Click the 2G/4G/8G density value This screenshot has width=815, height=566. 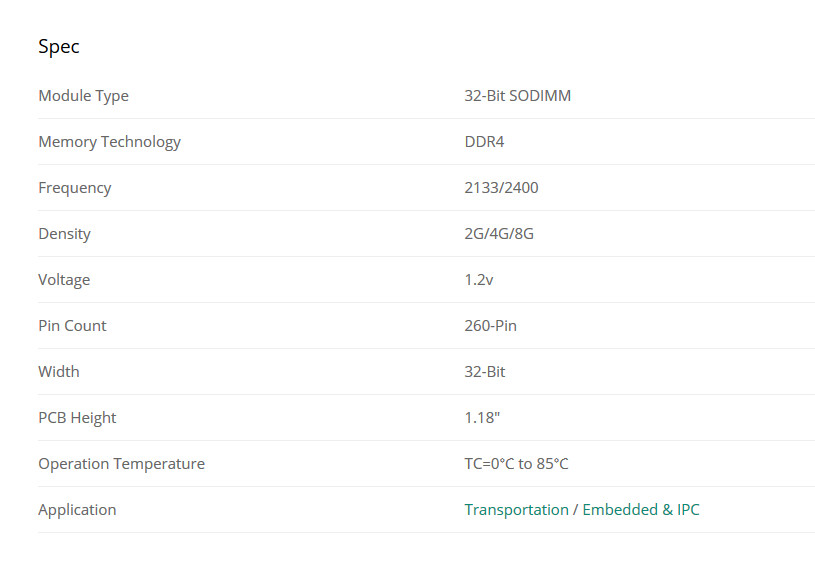pyautogui.click(x=499, y=234)
